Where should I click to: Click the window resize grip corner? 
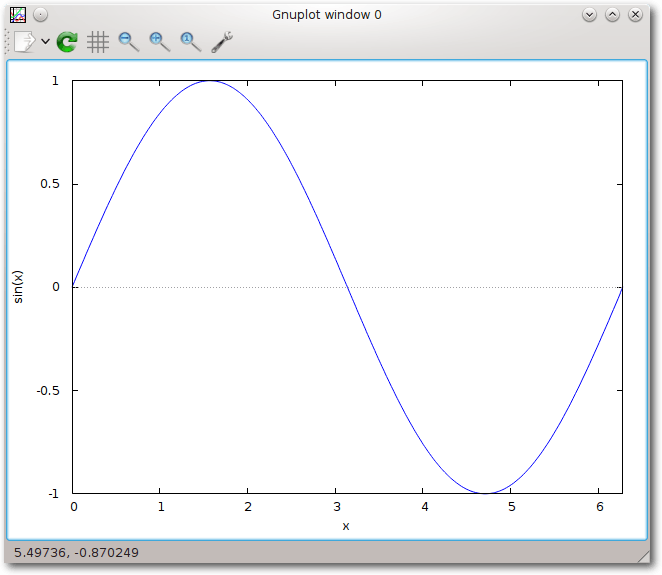[643, 556]
